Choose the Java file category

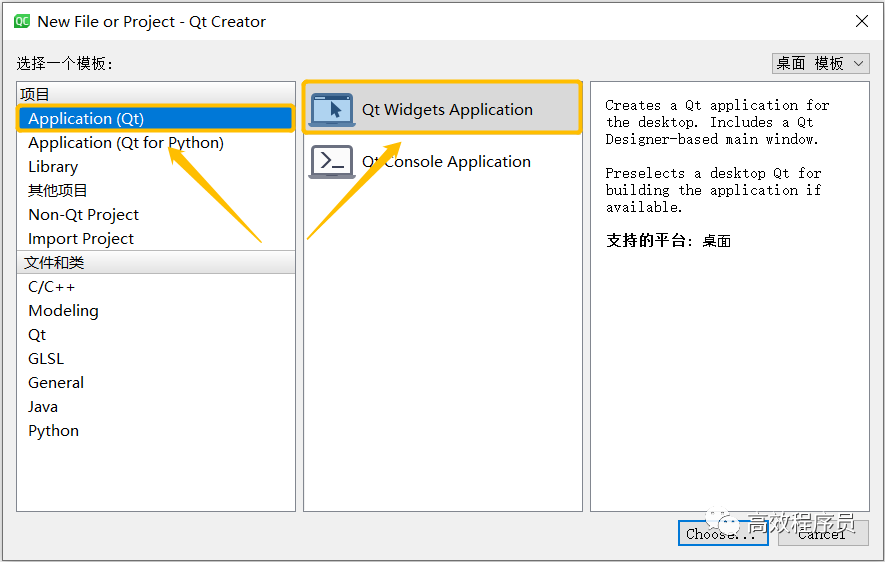155,407
